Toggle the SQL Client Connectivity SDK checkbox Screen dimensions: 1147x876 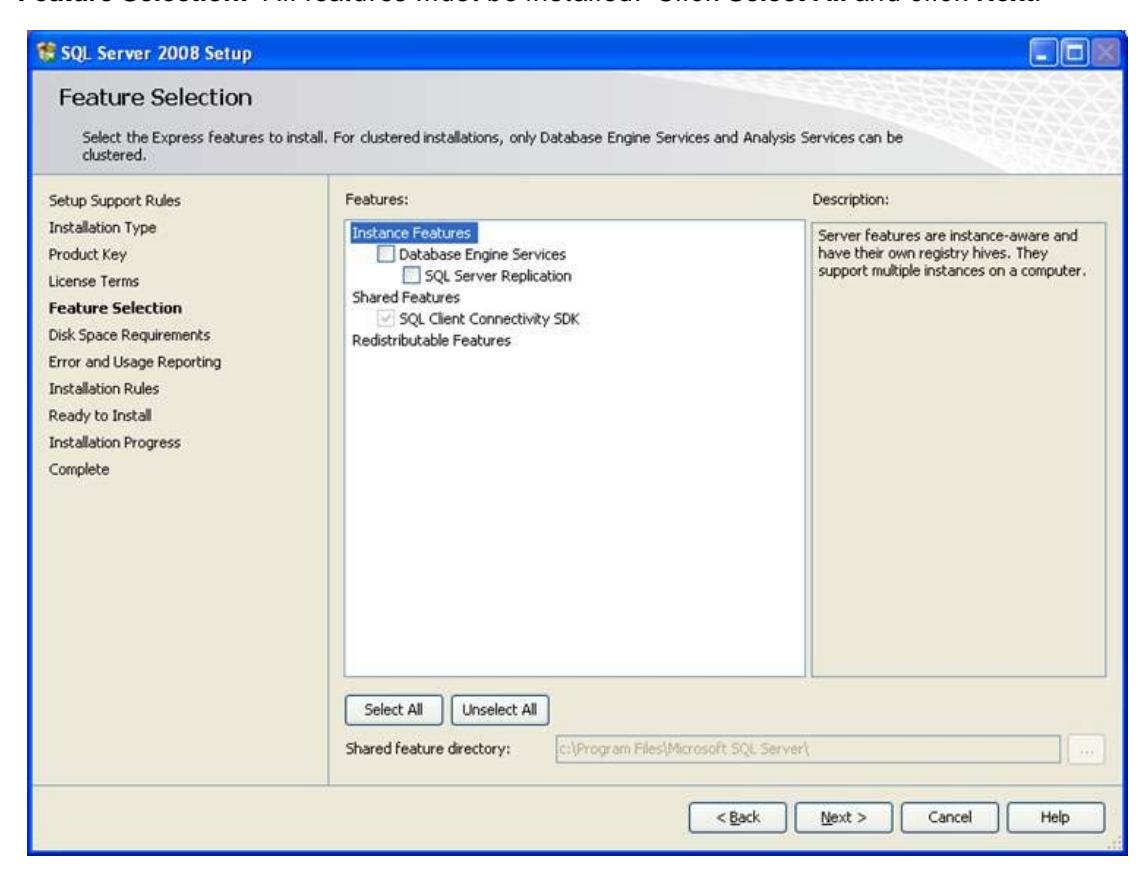tap(386, 318)
